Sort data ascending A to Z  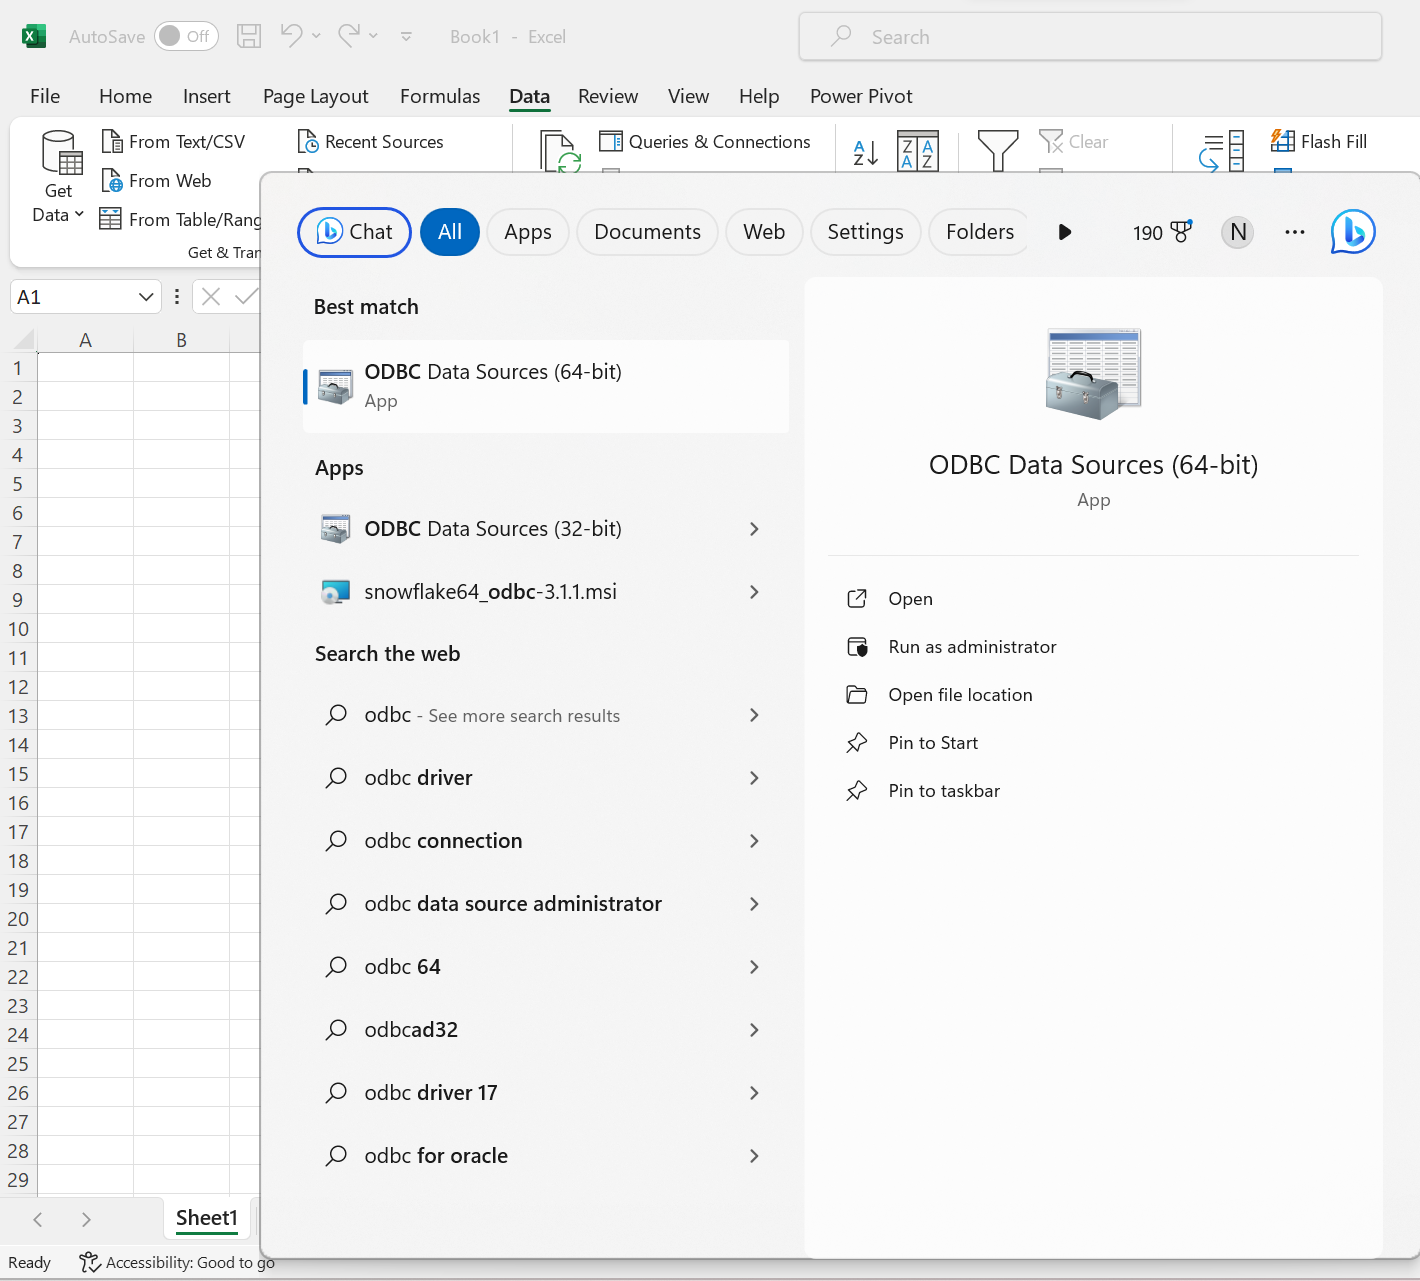click(864, 151)
